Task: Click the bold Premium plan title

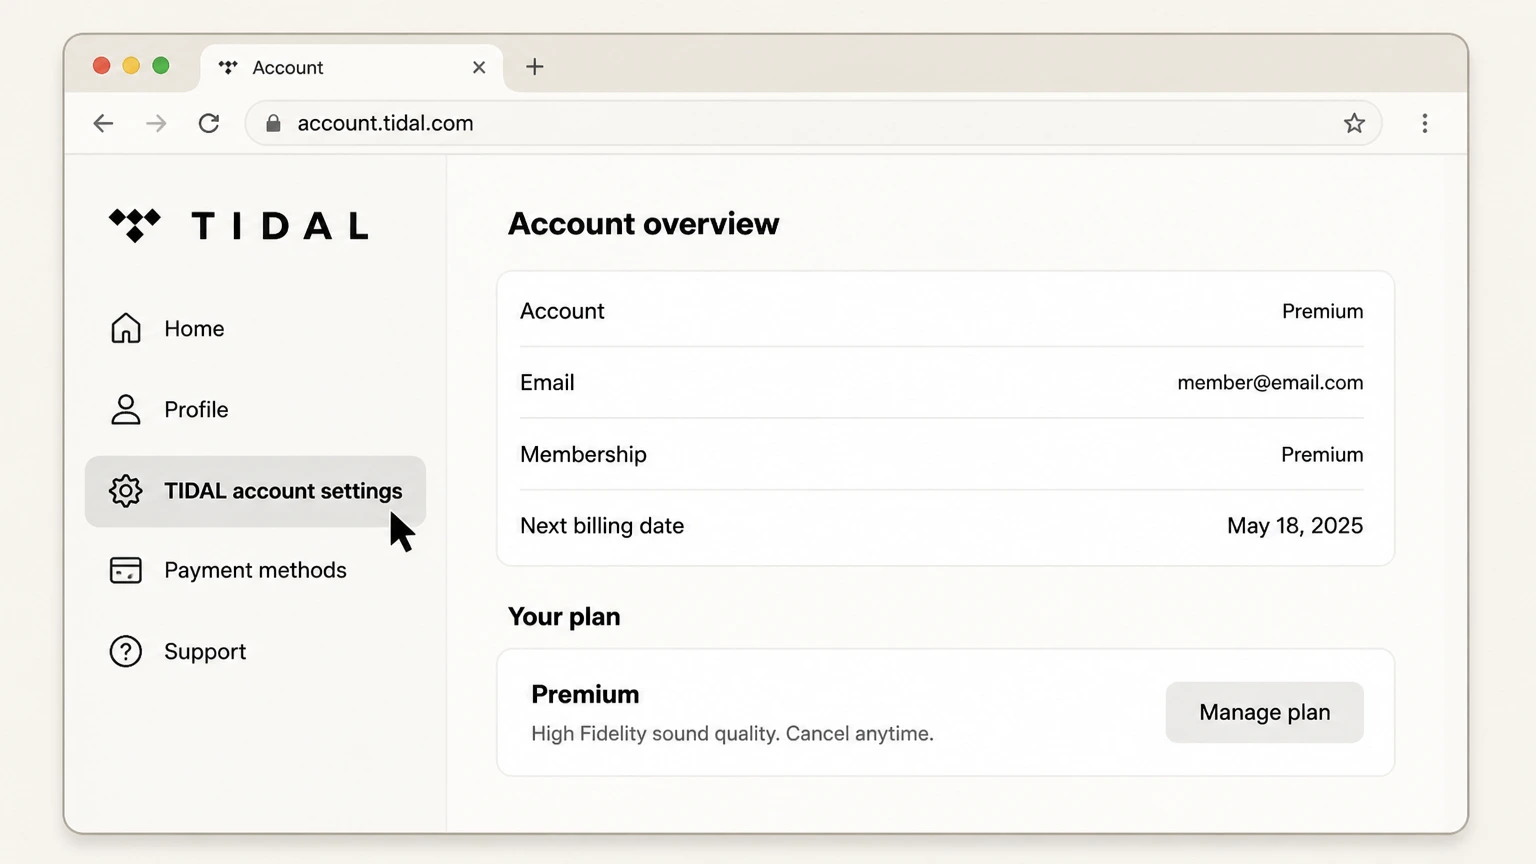Action: pyautogui.click(x=585, y=694)
